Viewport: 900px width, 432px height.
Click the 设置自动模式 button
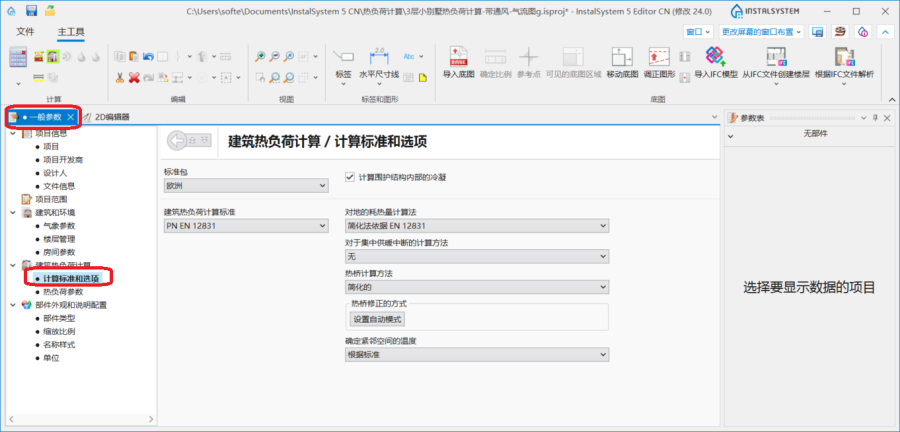[377, 319]
